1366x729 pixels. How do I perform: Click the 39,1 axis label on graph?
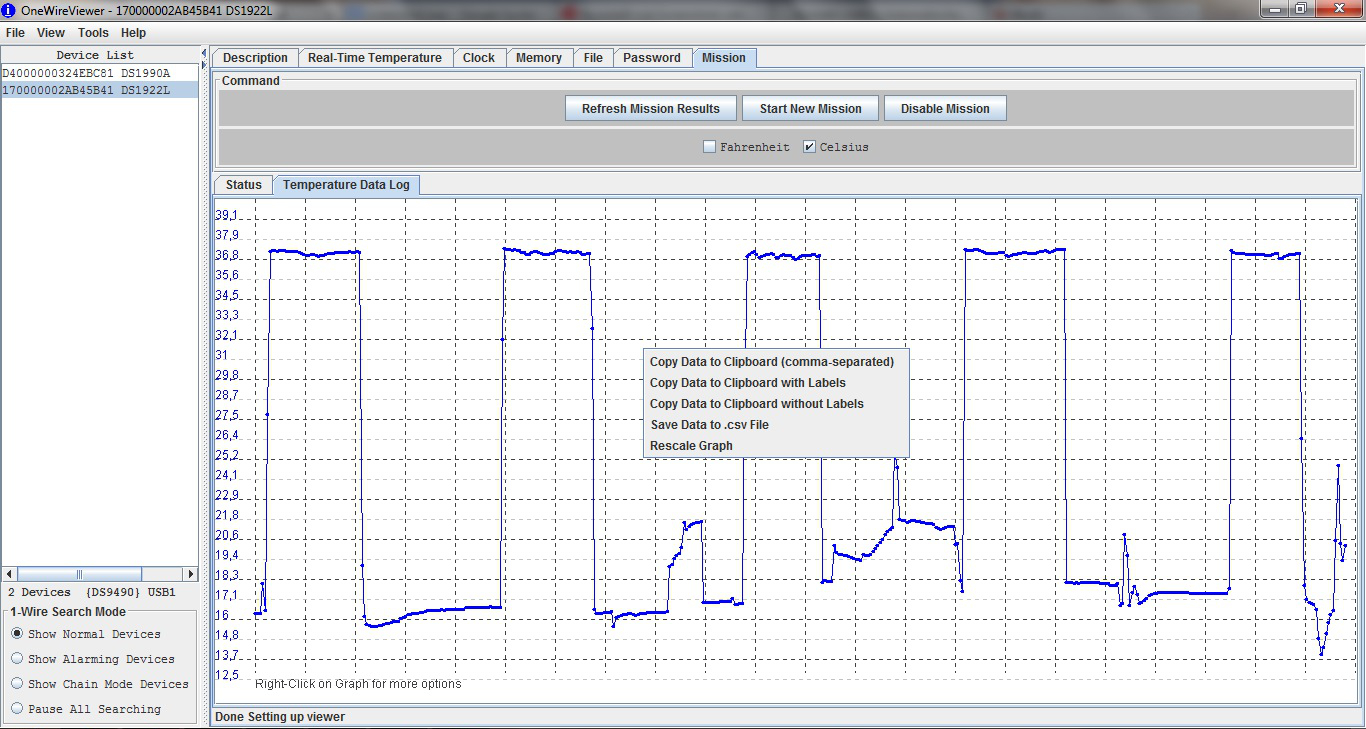[227, 216]
